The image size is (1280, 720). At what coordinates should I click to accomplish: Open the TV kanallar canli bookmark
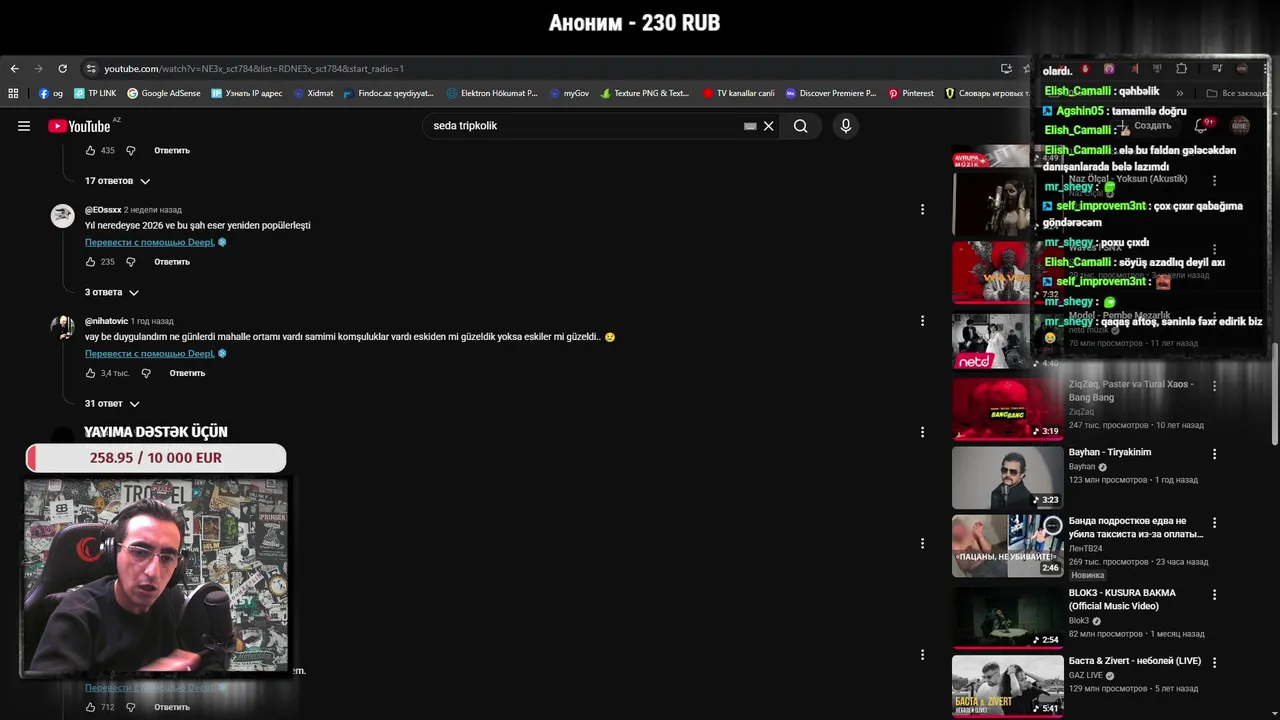(738, 93)
